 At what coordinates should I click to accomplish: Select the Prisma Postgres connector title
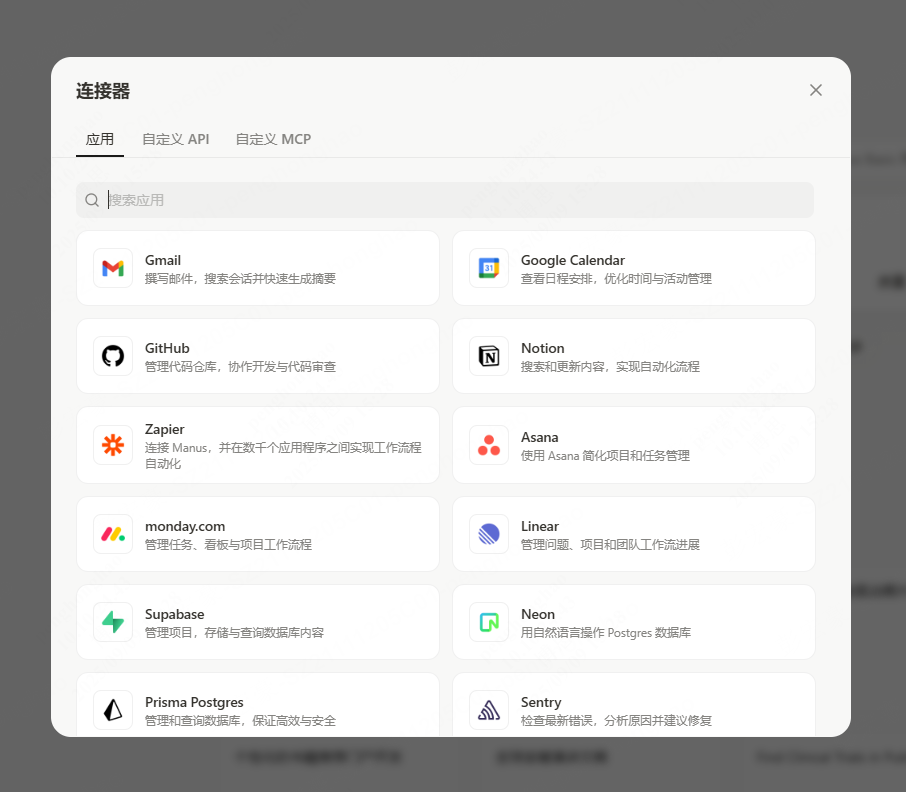pos(194,702)
